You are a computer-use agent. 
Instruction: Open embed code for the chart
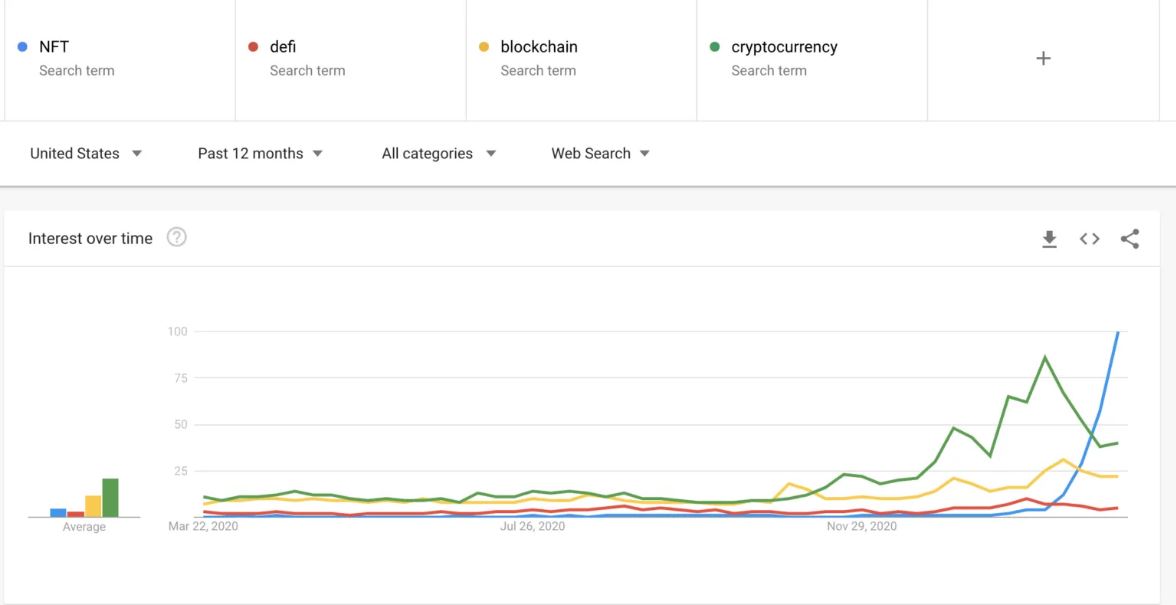pyautogui.click(x=1090, y=239)
